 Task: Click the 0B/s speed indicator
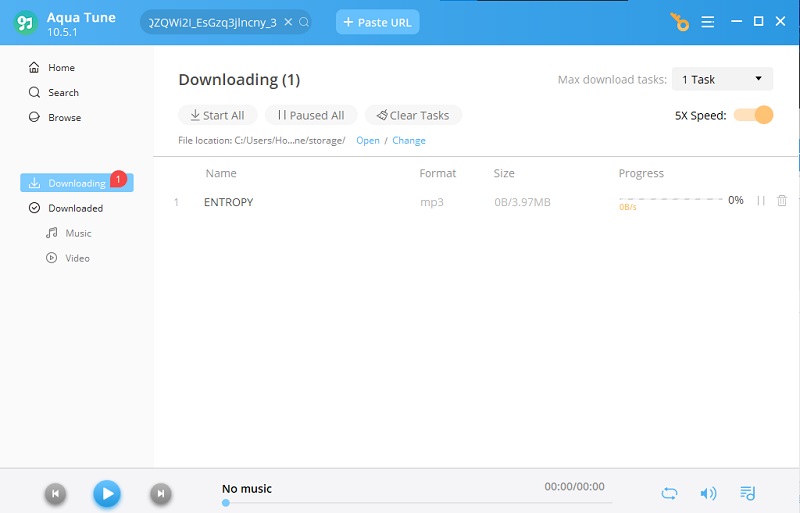628,207
